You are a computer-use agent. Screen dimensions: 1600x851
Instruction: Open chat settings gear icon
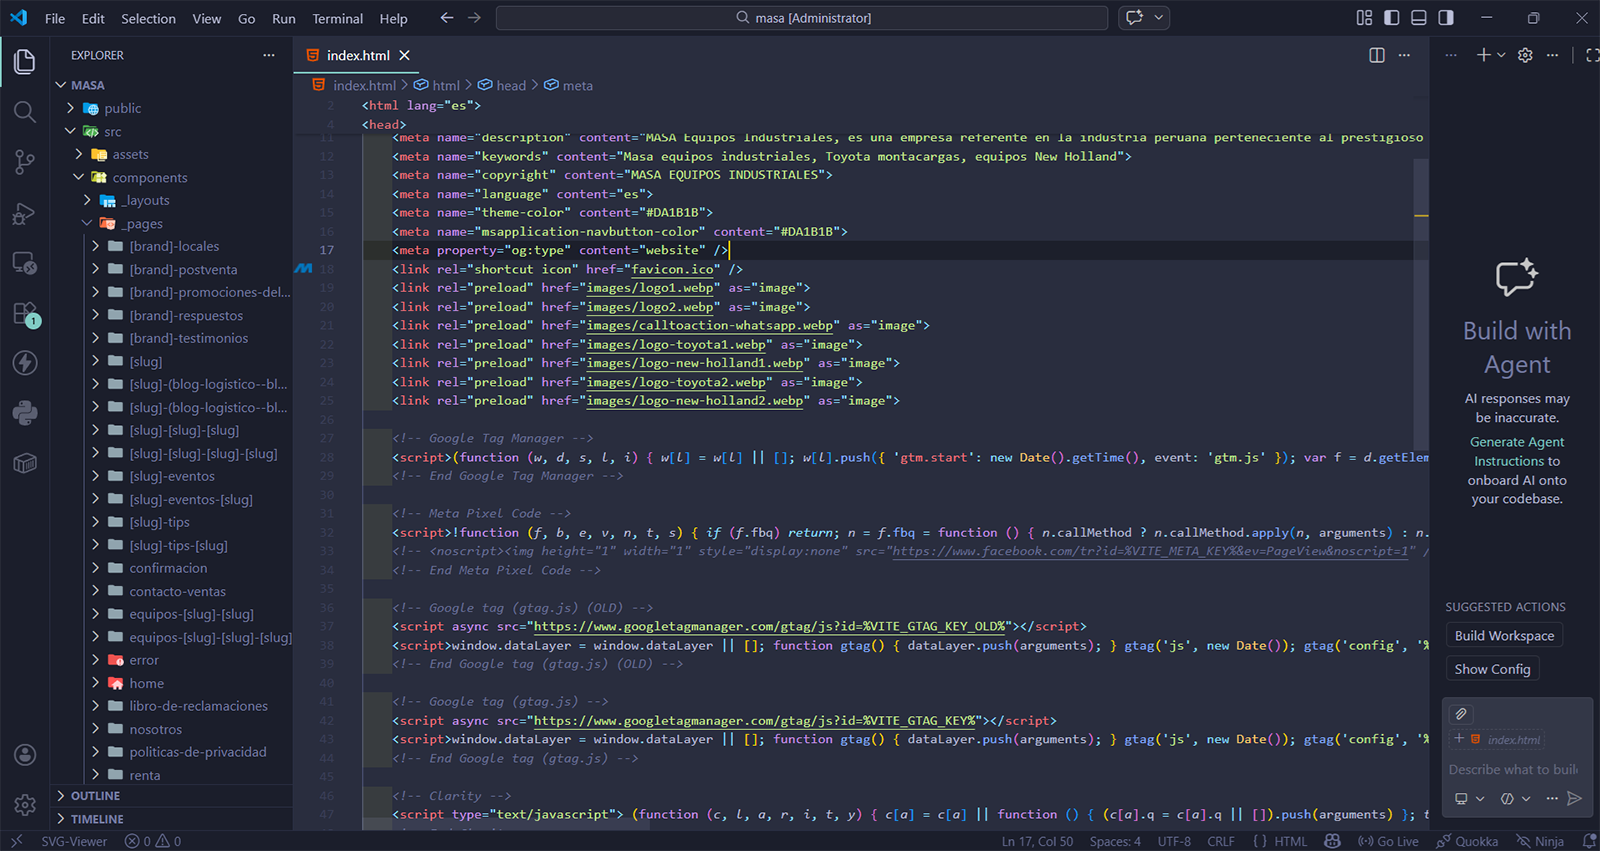pos(1525,55)
